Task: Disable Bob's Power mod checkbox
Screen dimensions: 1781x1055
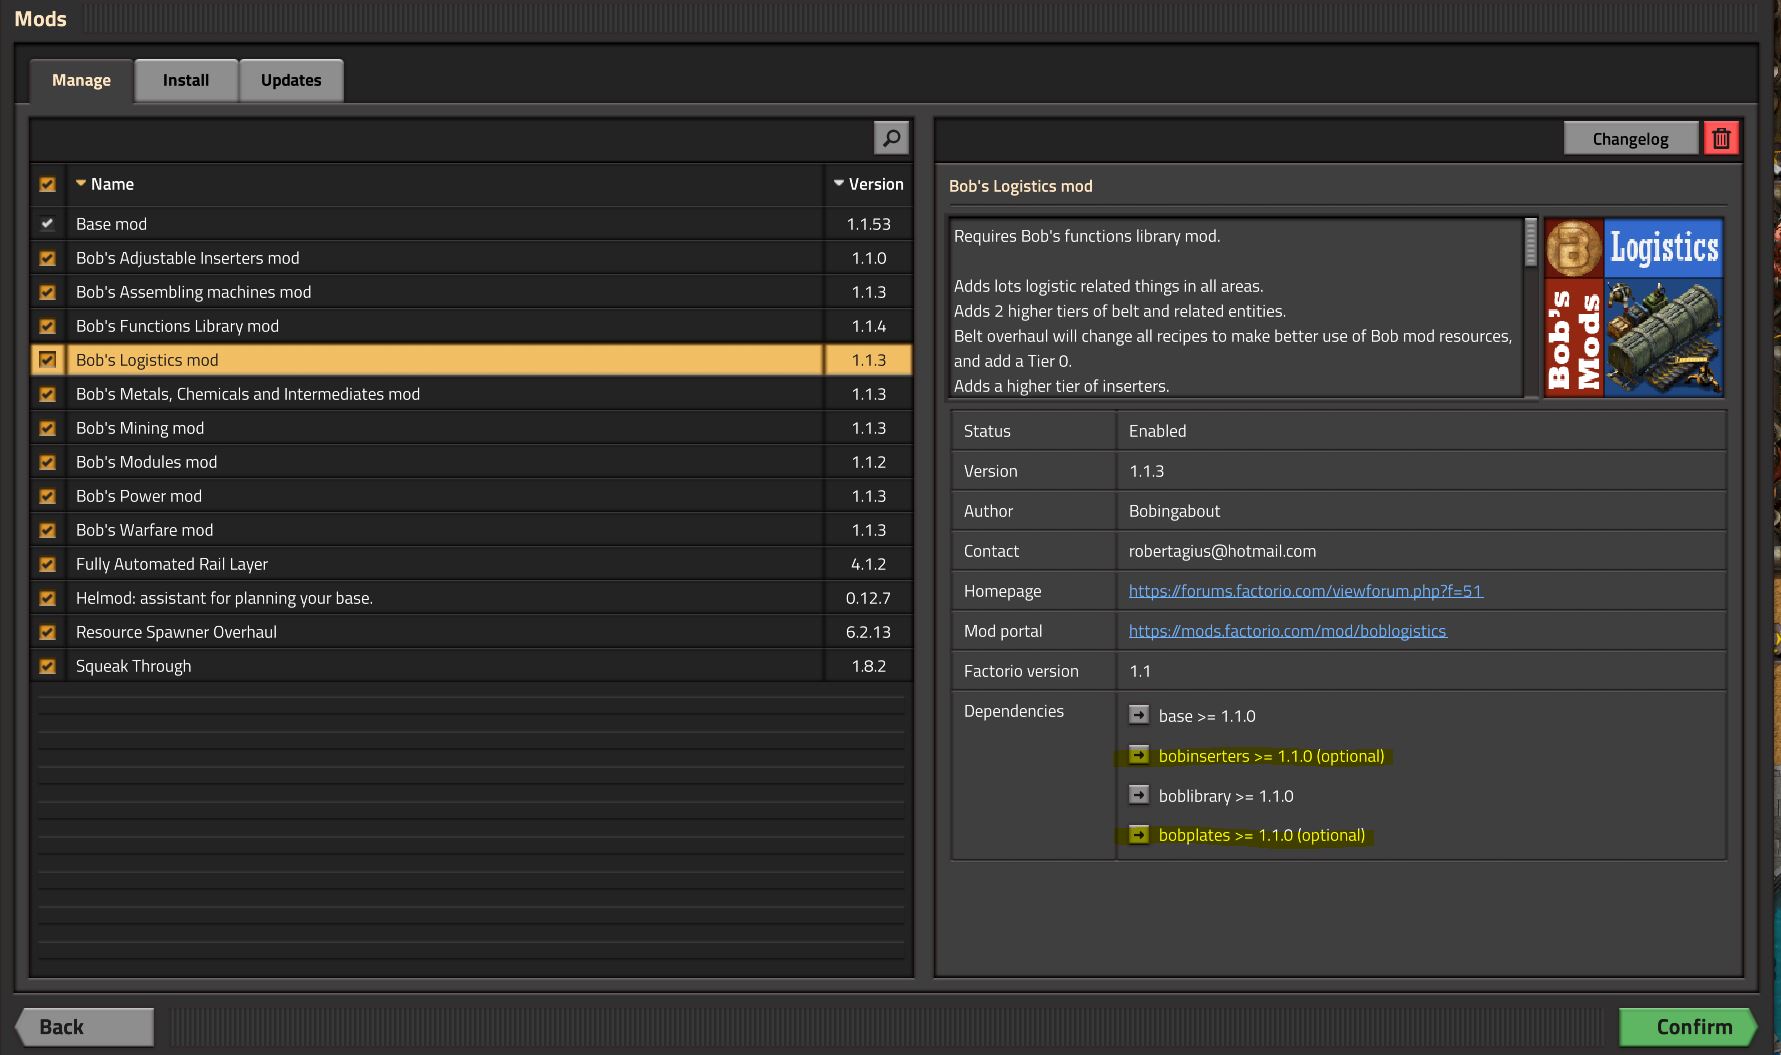Action: (x=47, y=496)
